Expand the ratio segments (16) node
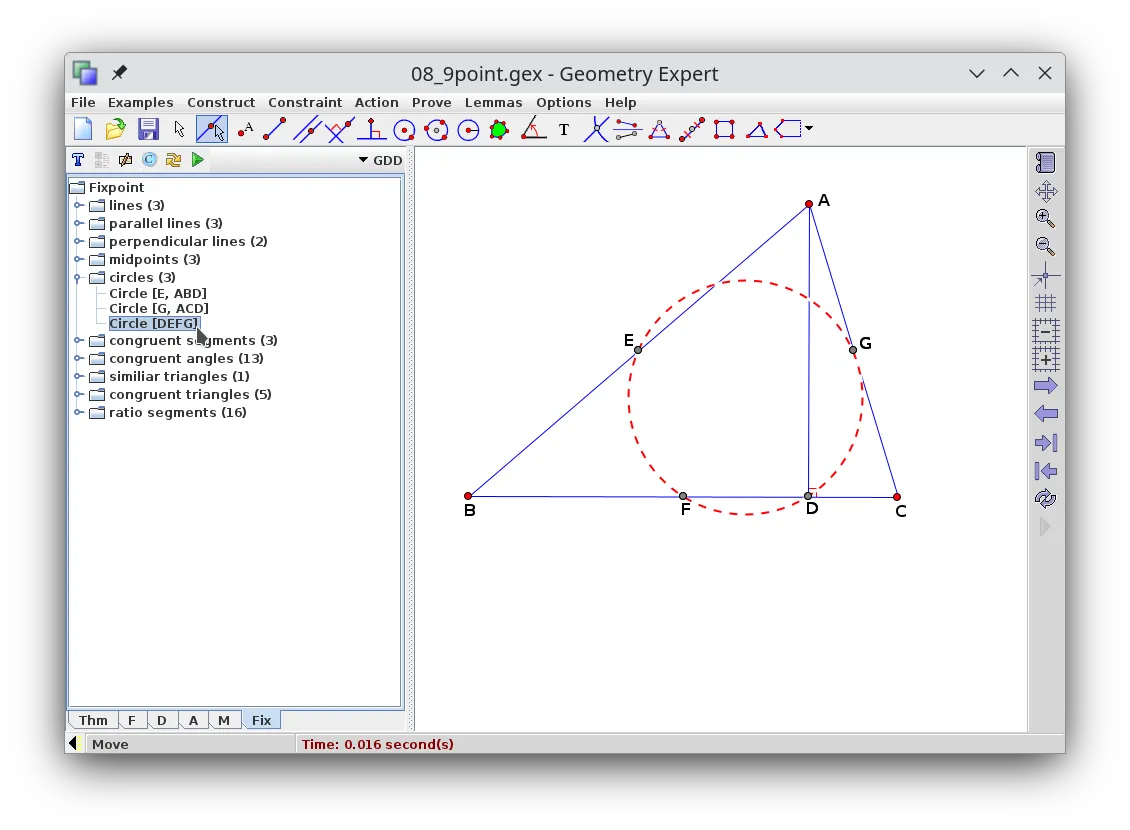Screen dimensions: 1130x830 click(x=78, y=412)
